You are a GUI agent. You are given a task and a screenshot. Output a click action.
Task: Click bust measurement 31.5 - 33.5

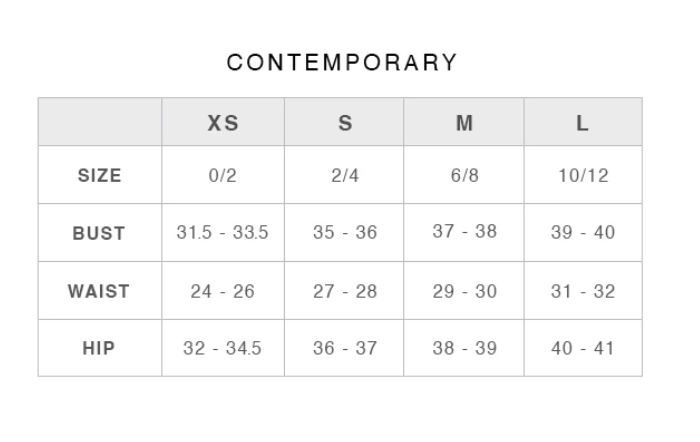(223, 233)
